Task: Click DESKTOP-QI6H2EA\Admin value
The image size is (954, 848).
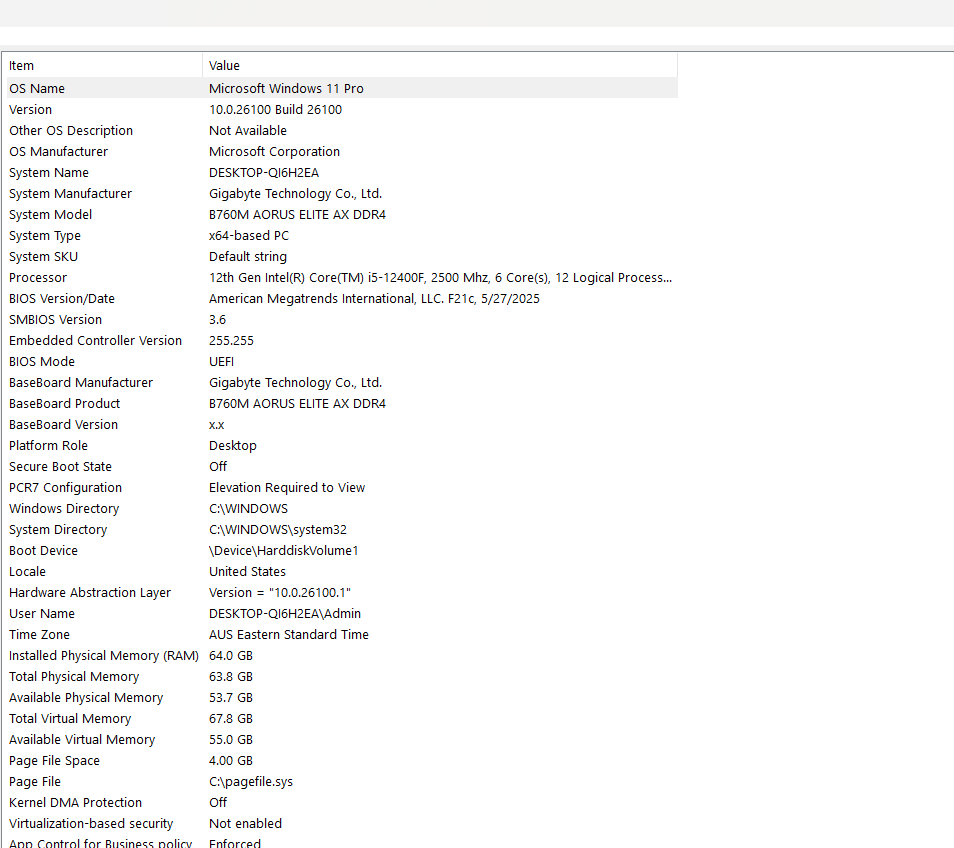Action: click(285, 613)
